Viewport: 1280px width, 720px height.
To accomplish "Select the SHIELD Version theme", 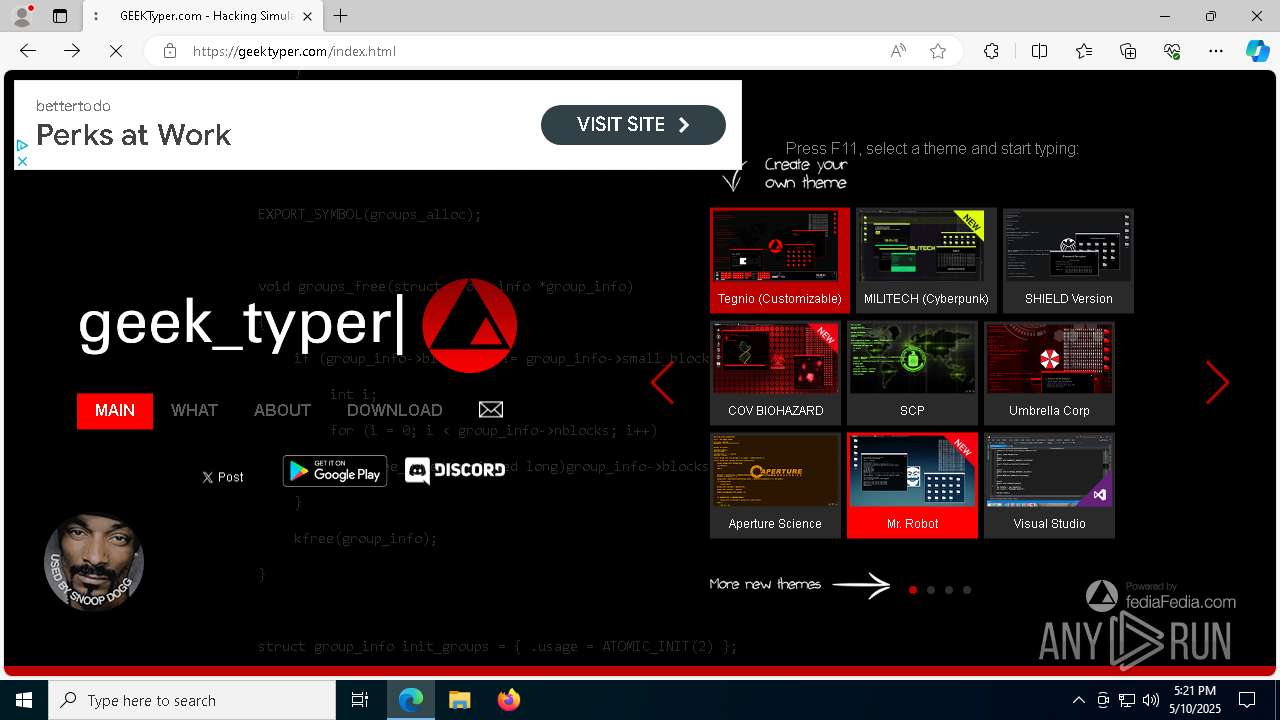I will [1068, 261].
